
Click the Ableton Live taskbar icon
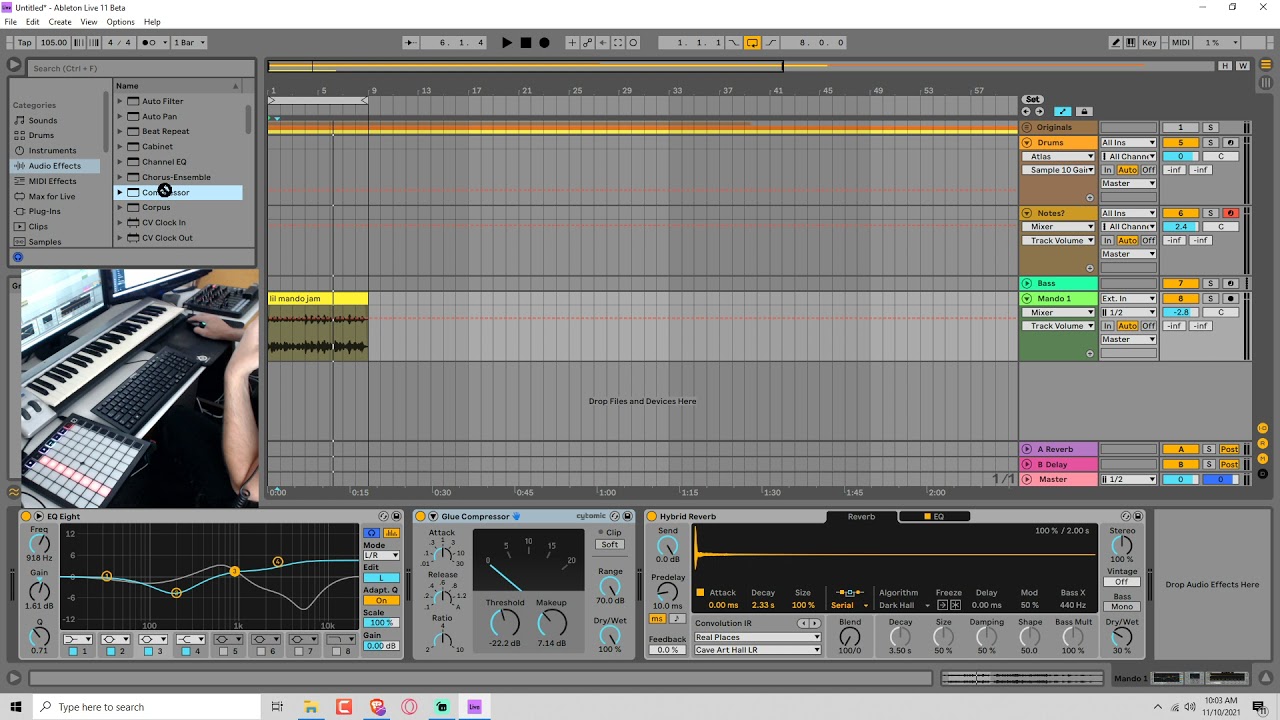pos(474,707)
